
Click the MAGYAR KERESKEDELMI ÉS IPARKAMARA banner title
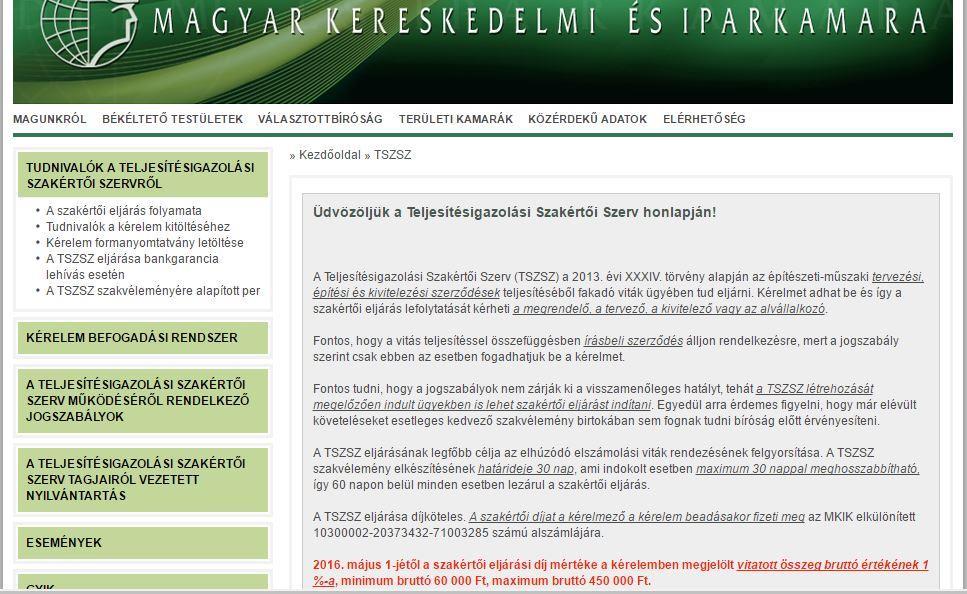click(x=540, y=21)
